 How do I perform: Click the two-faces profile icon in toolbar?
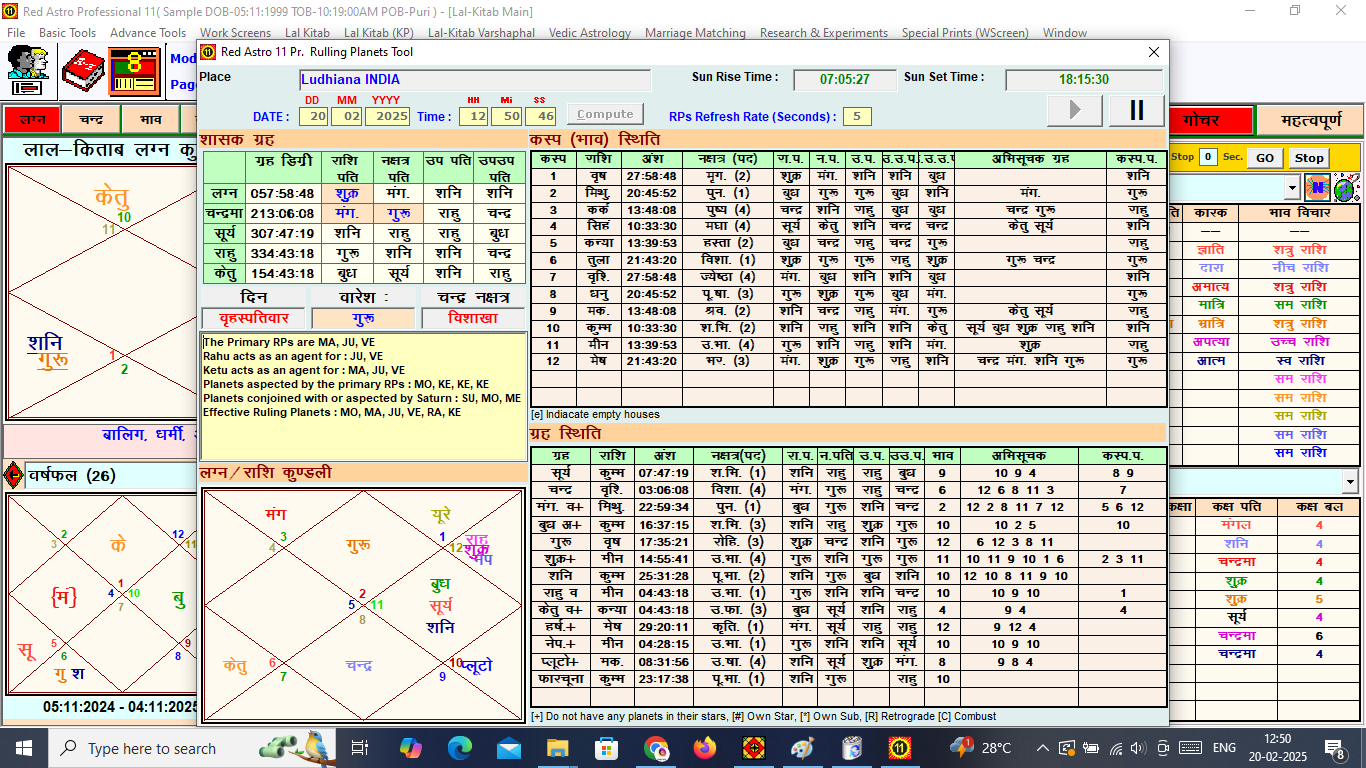click(x=28, y=70)
